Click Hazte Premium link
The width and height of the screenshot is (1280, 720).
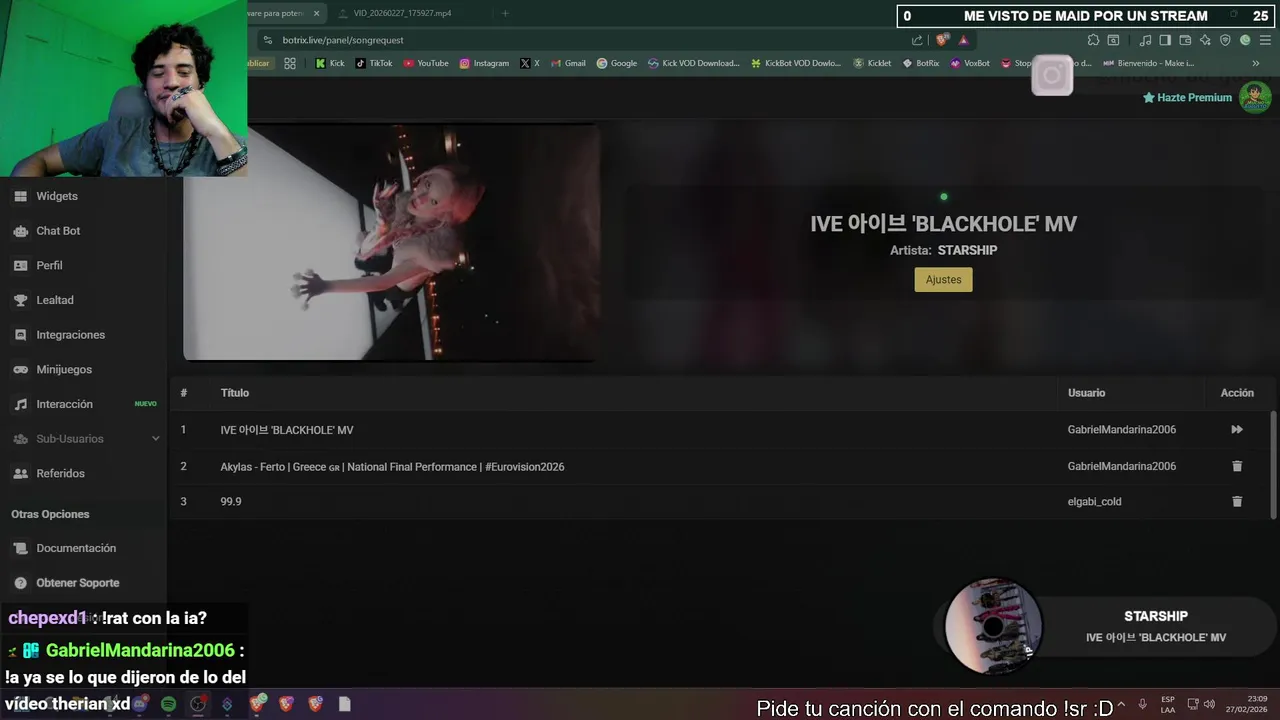(x=1187, y=98)
